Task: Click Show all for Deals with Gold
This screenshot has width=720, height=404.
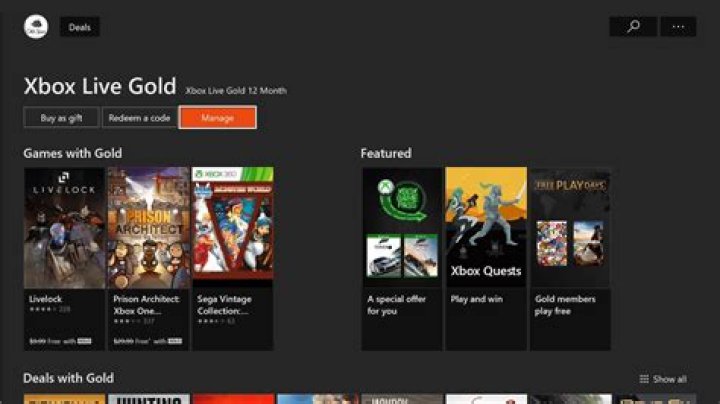Action: (669, 379)
